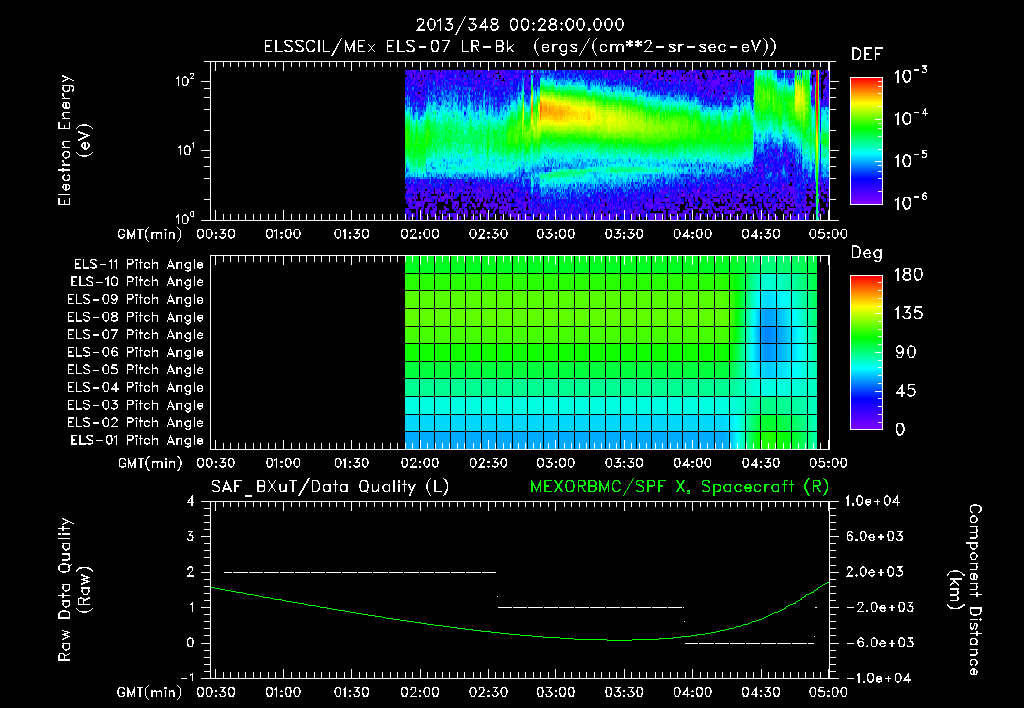Click the Raw Data Quality (Raw) axis label
The height and width of the screenshot is (708, 1024).
(74, 590)
